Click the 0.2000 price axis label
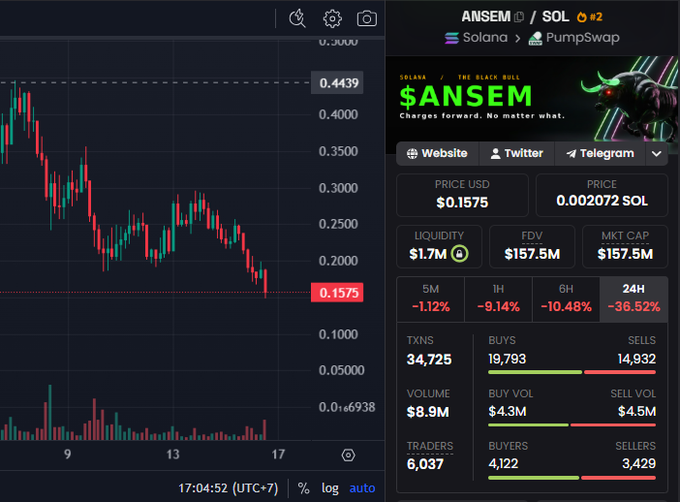Screen dimensions: 680x502 click(338, 261)
